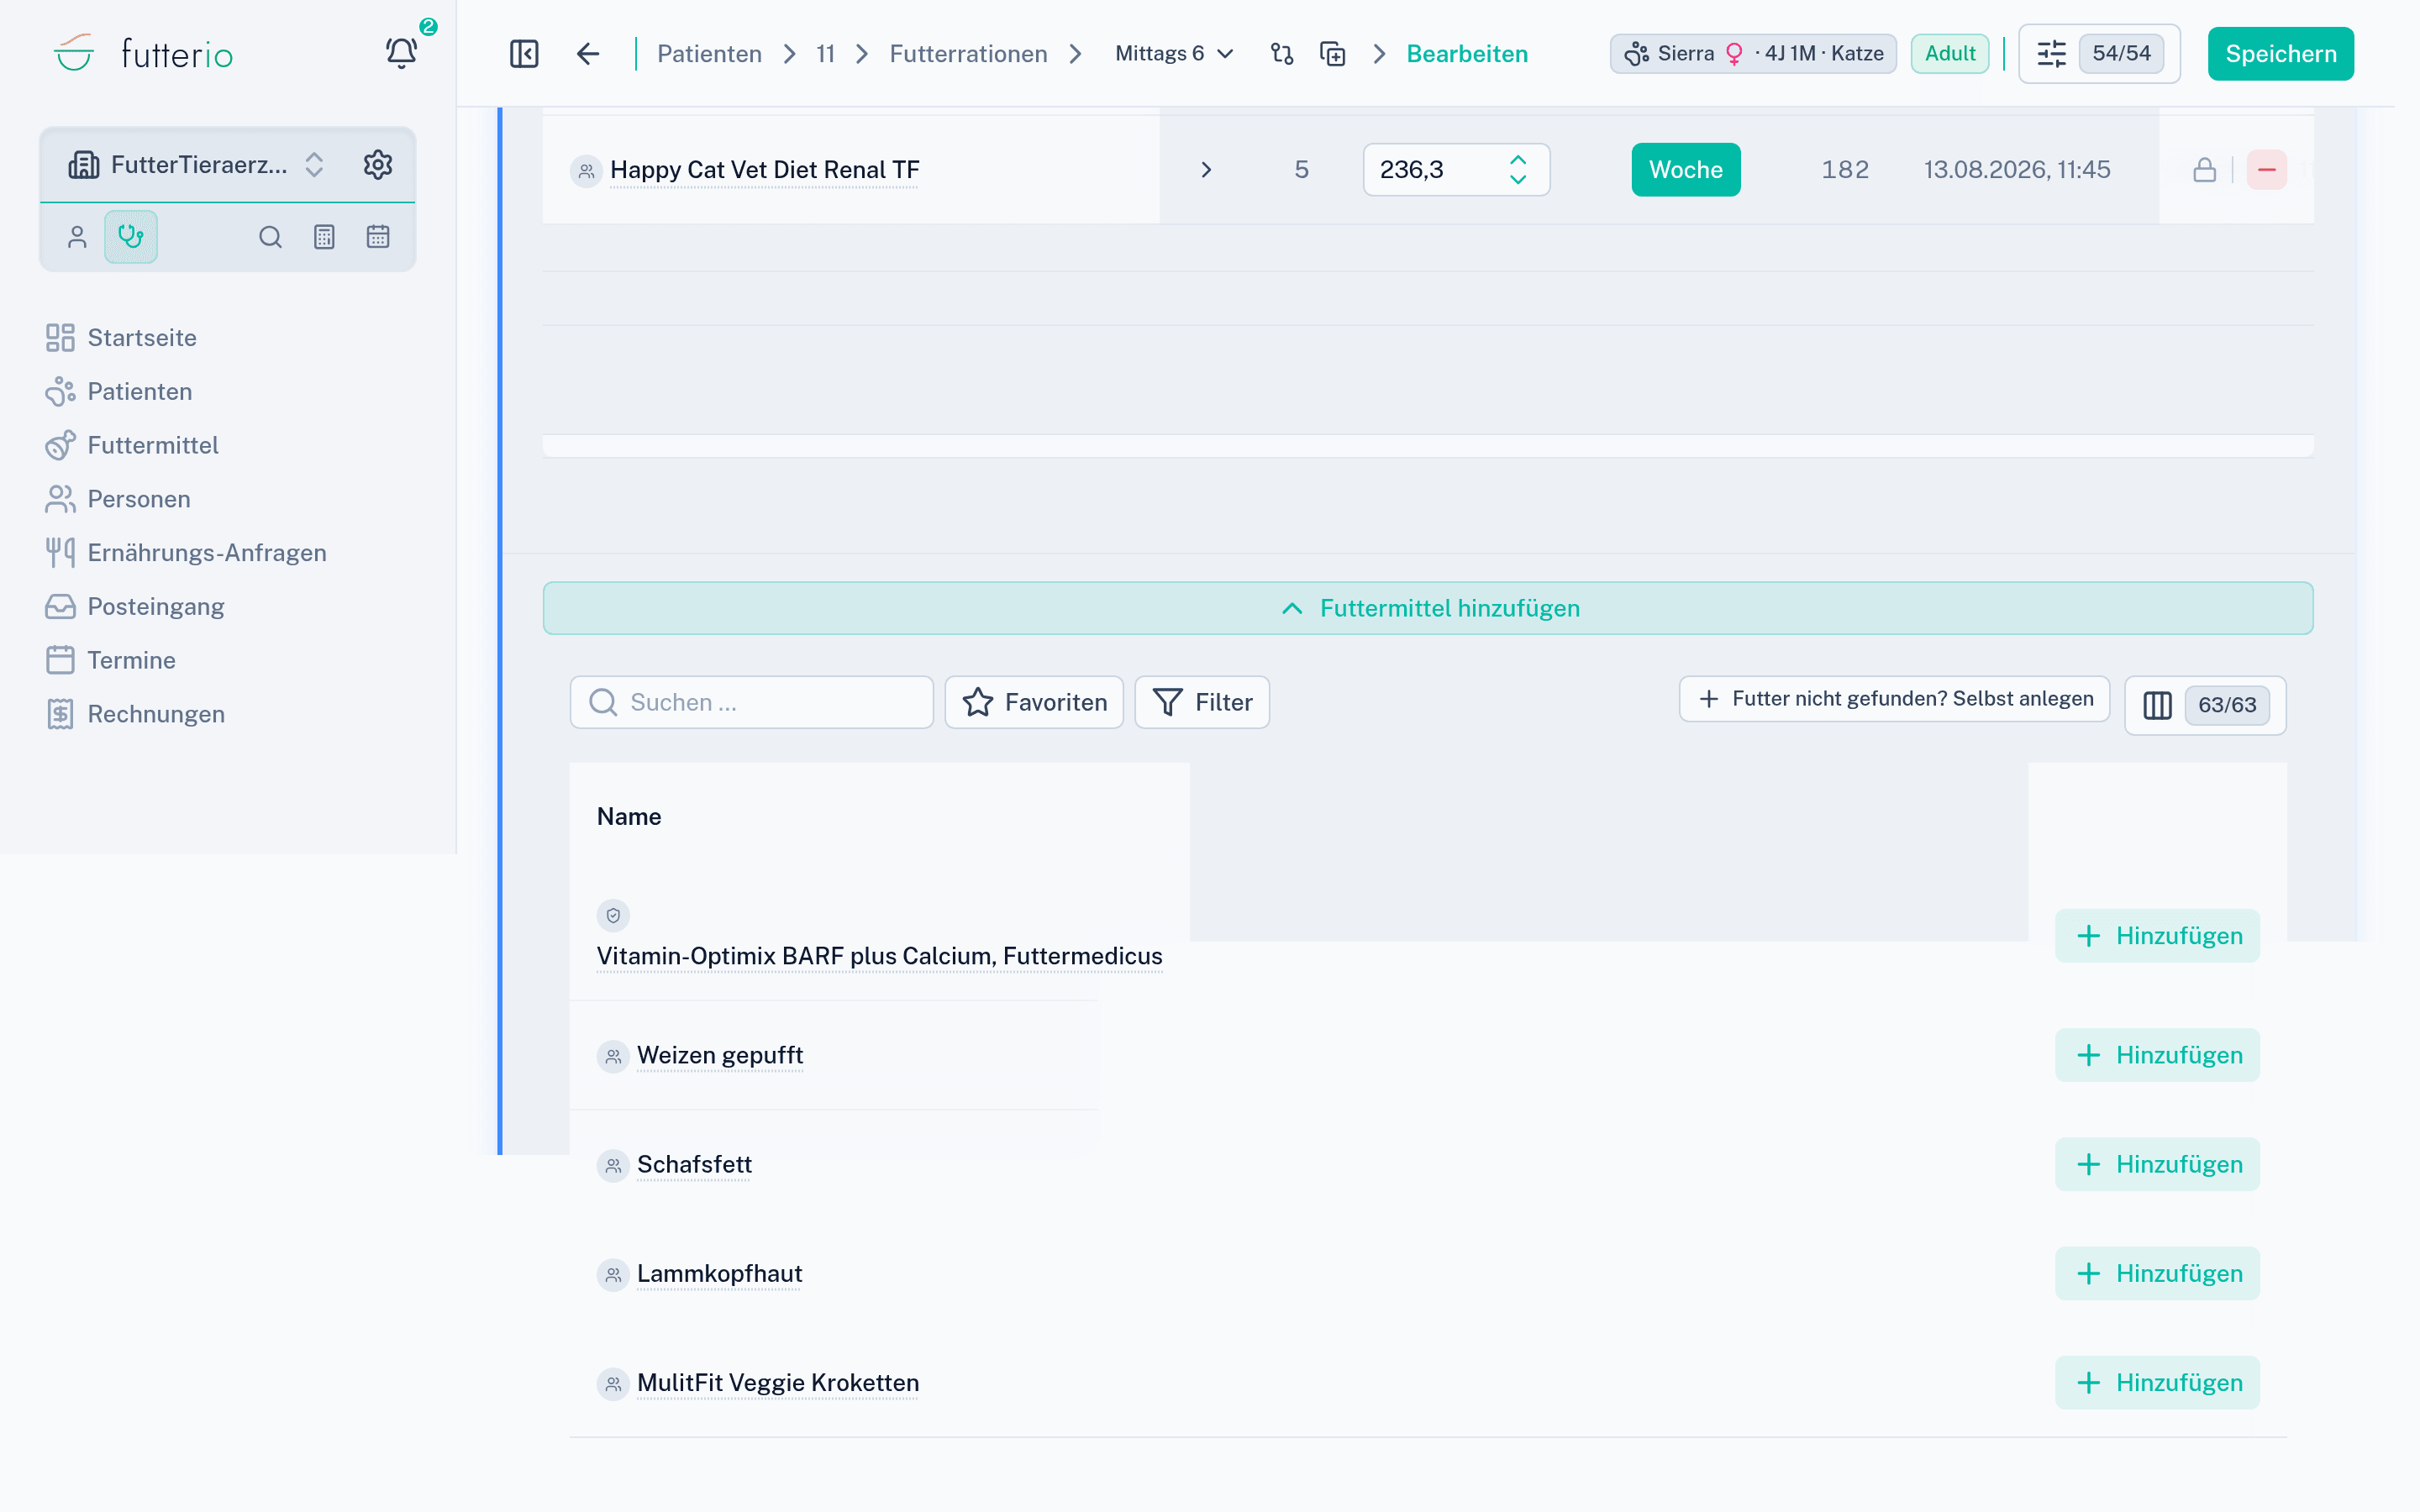Screen dimensions: 2420x1512
Task: Switch to the stethoscope vet mode
Action: pyautogui.click(x=131, y=237)
